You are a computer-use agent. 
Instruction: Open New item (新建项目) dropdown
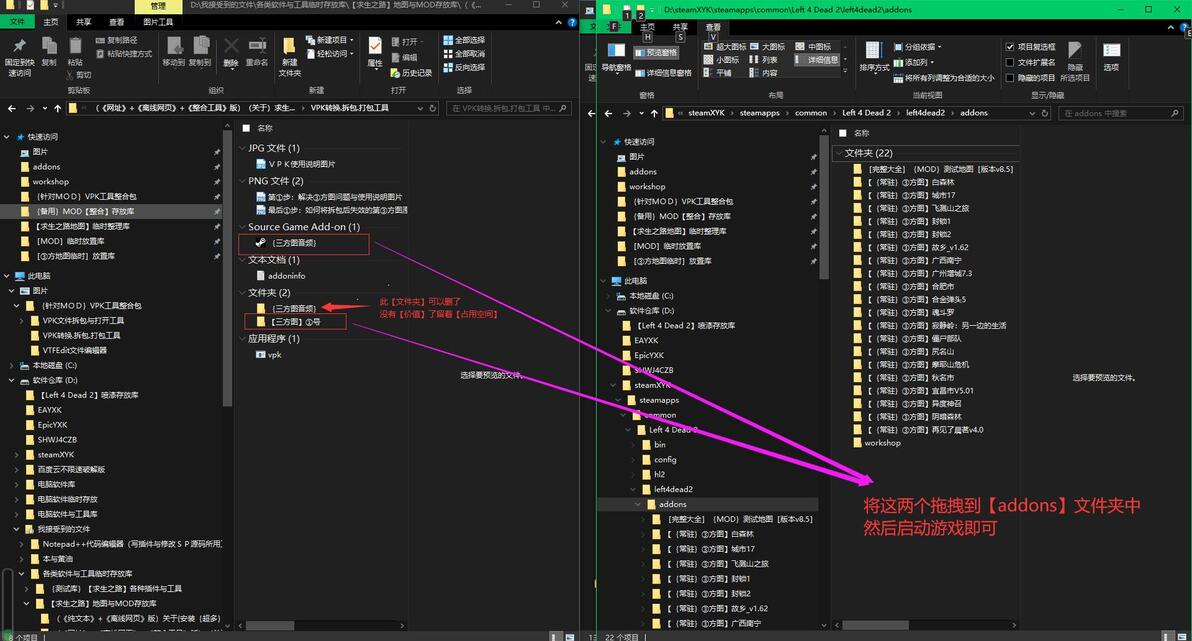click(x=329, y=40)
